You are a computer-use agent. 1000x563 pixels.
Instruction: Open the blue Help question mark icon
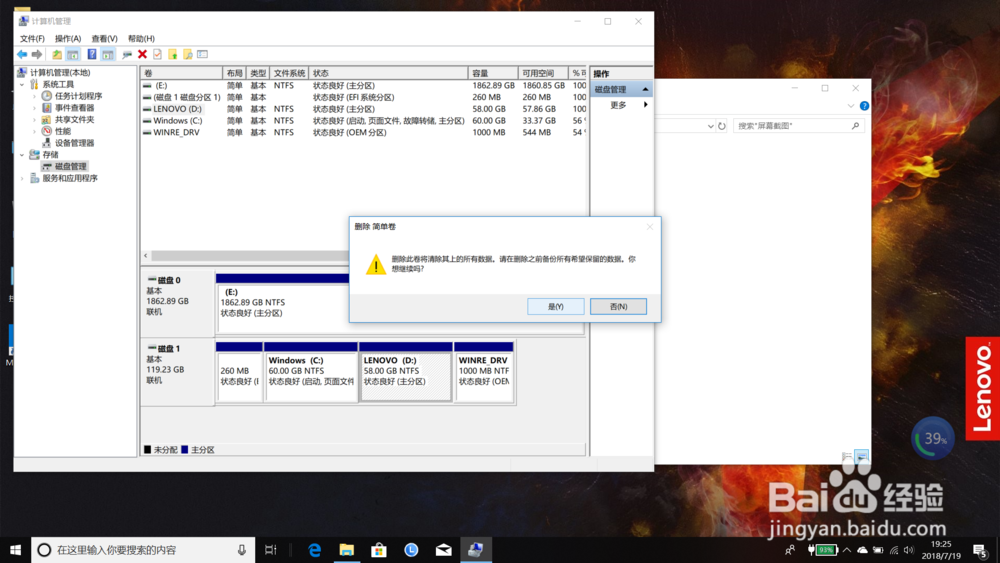(x=92, y=55)
